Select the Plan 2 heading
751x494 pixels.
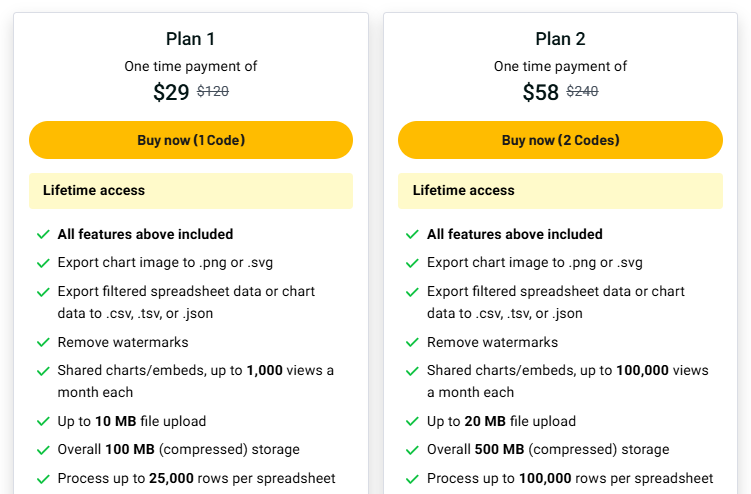pos(560,39)
